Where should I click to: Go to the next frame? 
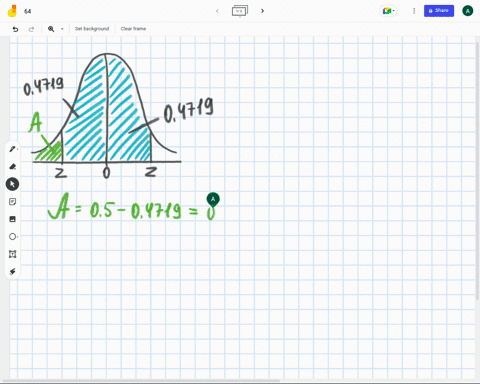pos(262,11)
